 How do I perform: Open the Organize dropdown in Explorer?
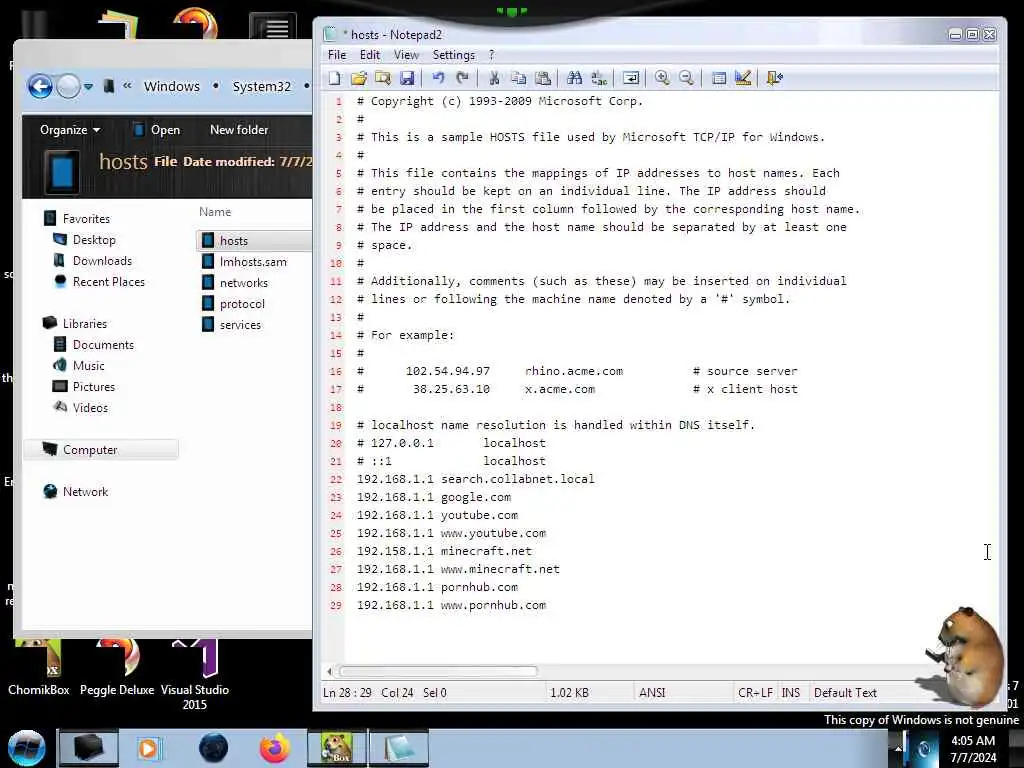tap(70, 130)
